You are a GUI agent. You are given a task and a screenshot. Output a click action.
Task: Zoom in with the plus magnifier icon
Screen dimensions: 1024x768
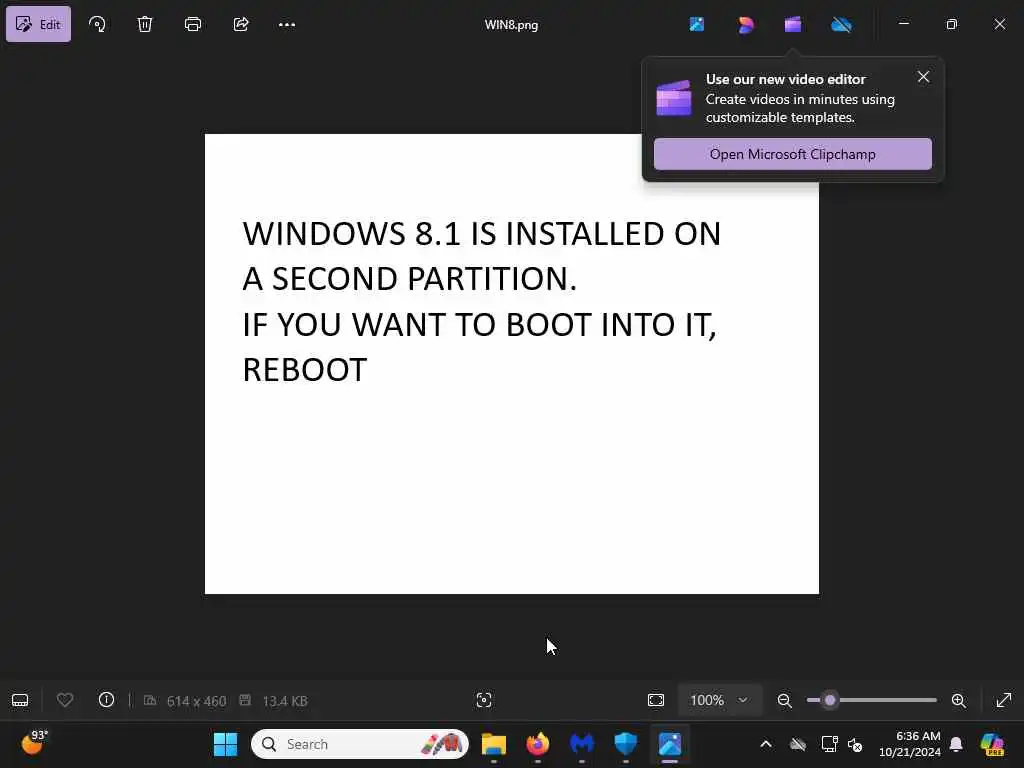(959, 700)
